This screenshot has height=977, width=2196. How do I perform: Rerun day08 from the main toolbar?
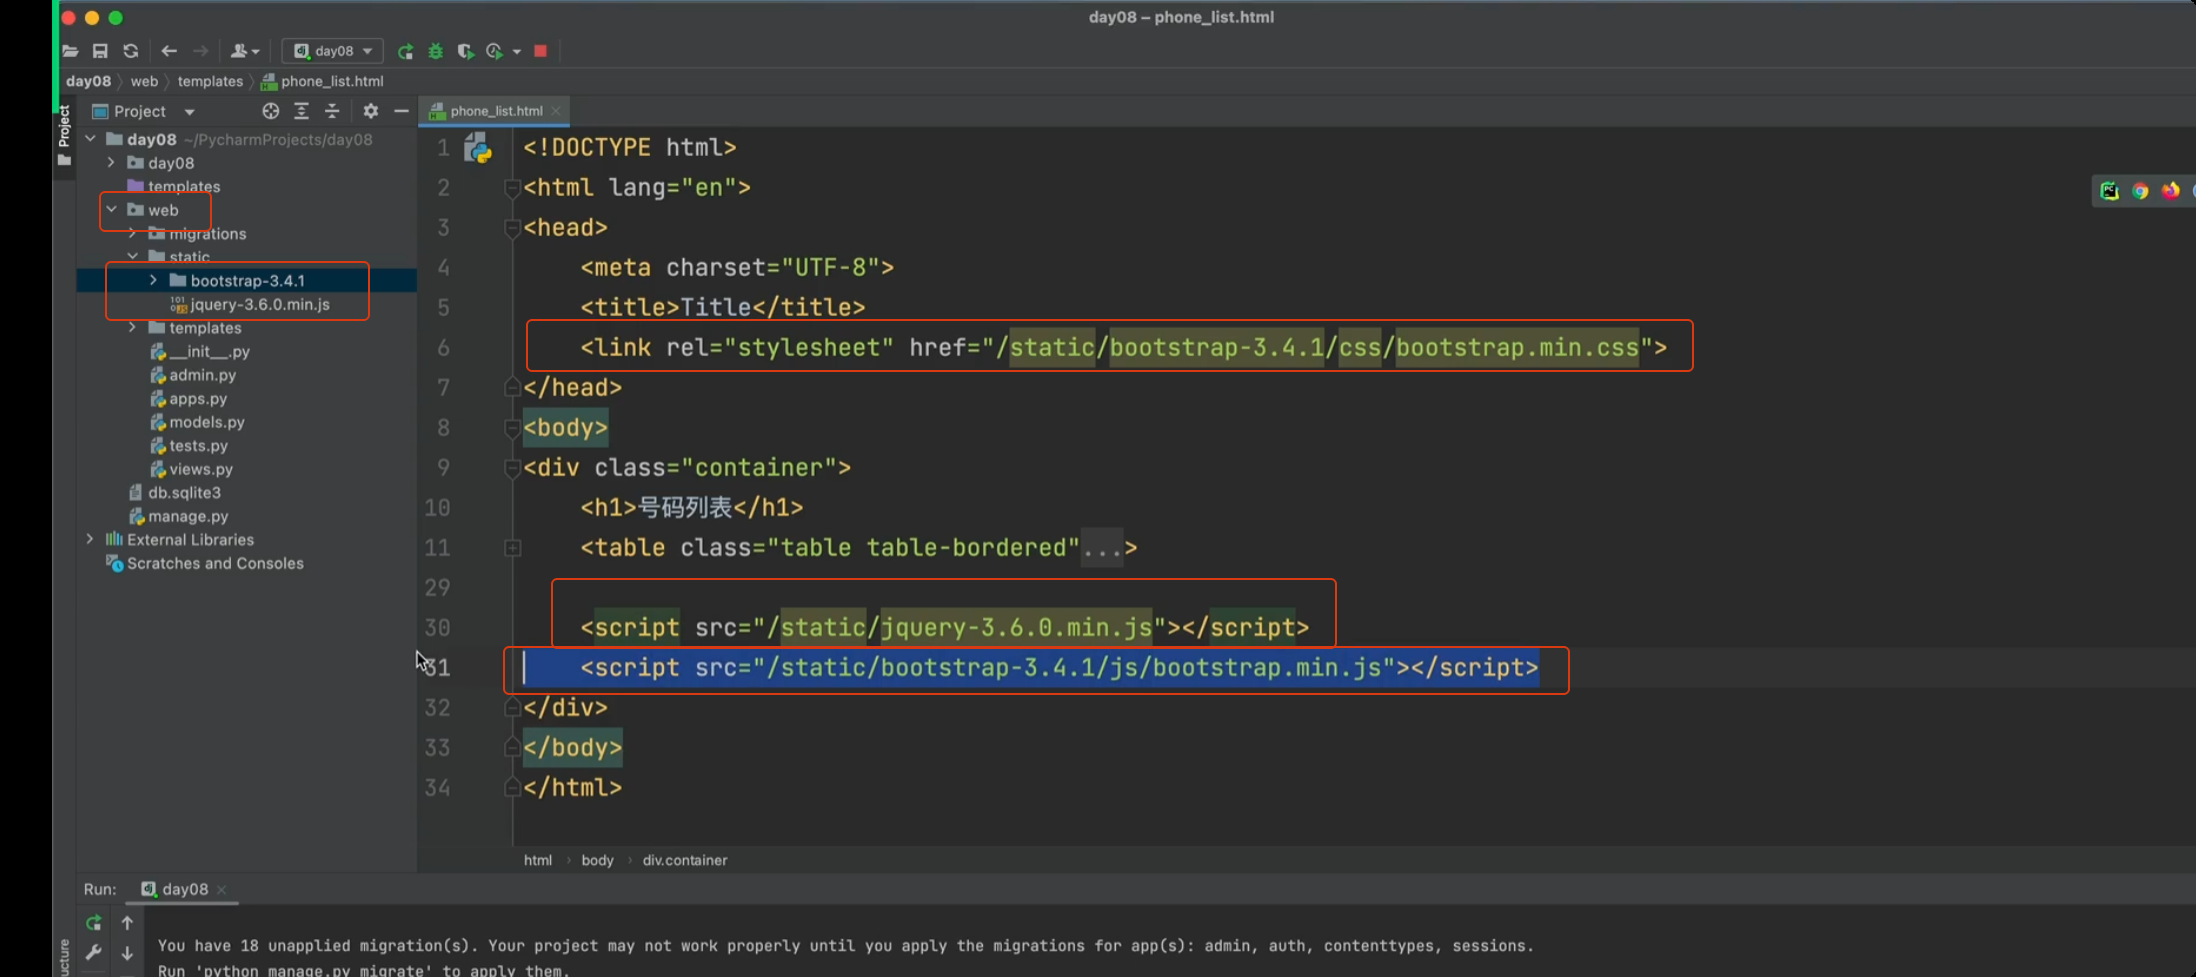pyautogui.click(x=405, y=51)
